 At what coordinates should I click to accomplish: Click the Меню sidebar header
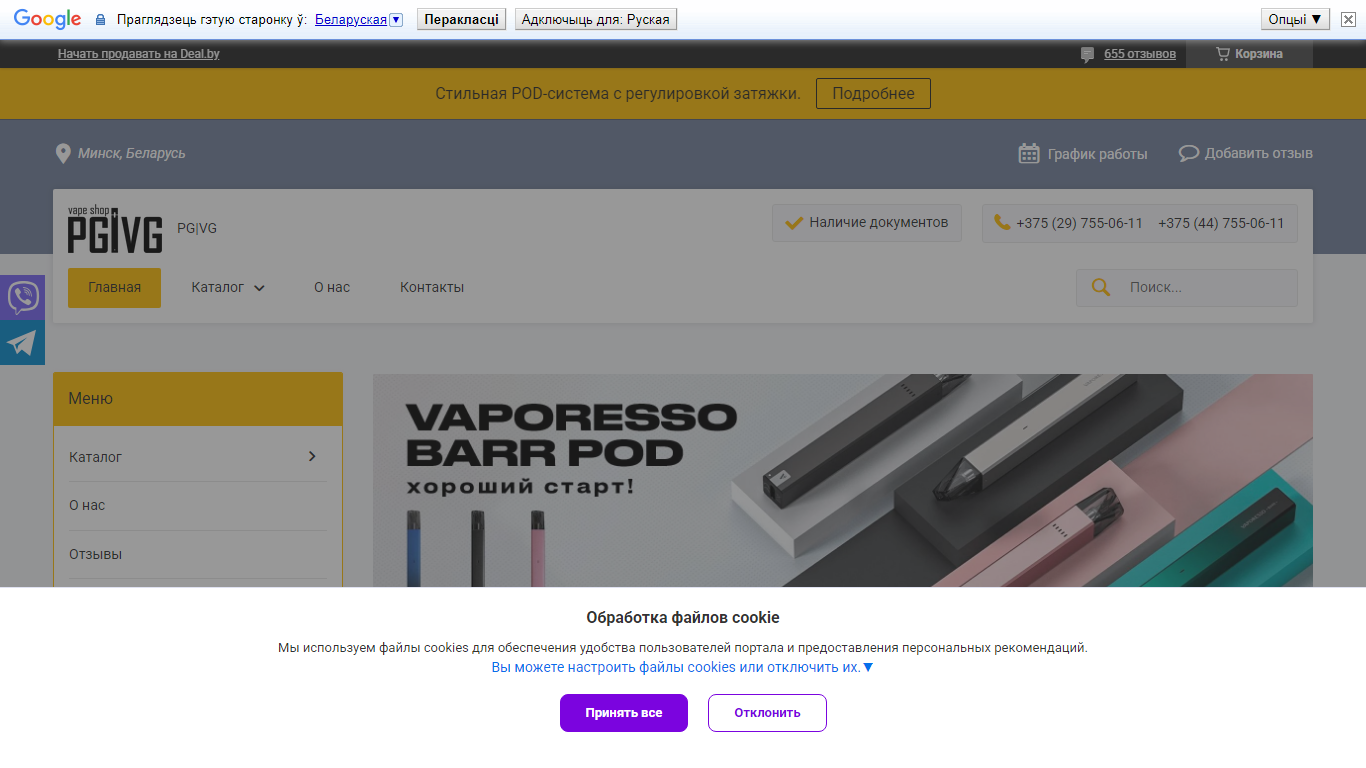click(x=198, y=399)
